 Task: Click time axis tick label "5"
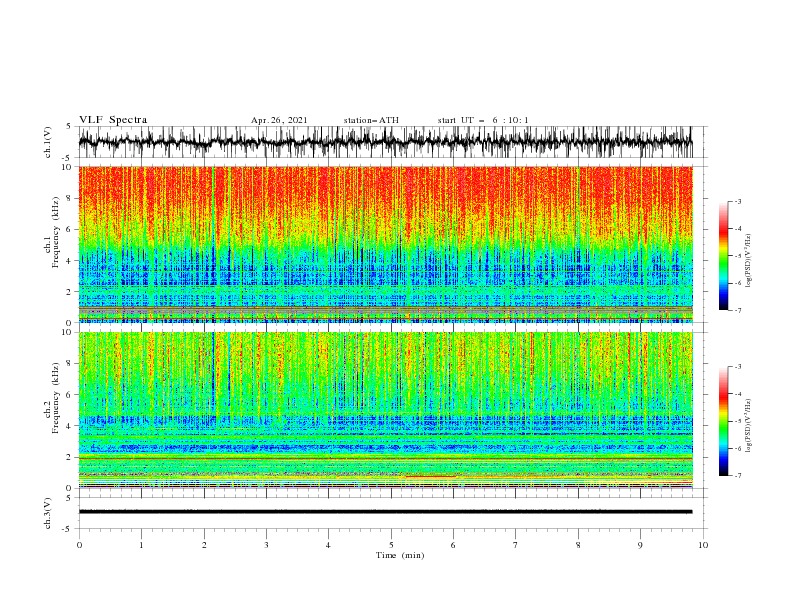click(391, 545)
